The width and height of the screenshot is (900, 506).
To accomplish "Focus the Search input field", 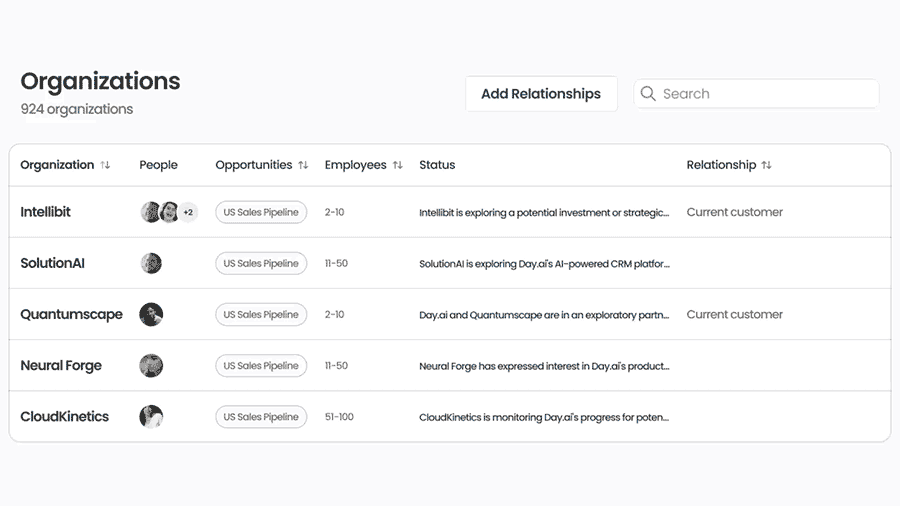I will point(756,94).
